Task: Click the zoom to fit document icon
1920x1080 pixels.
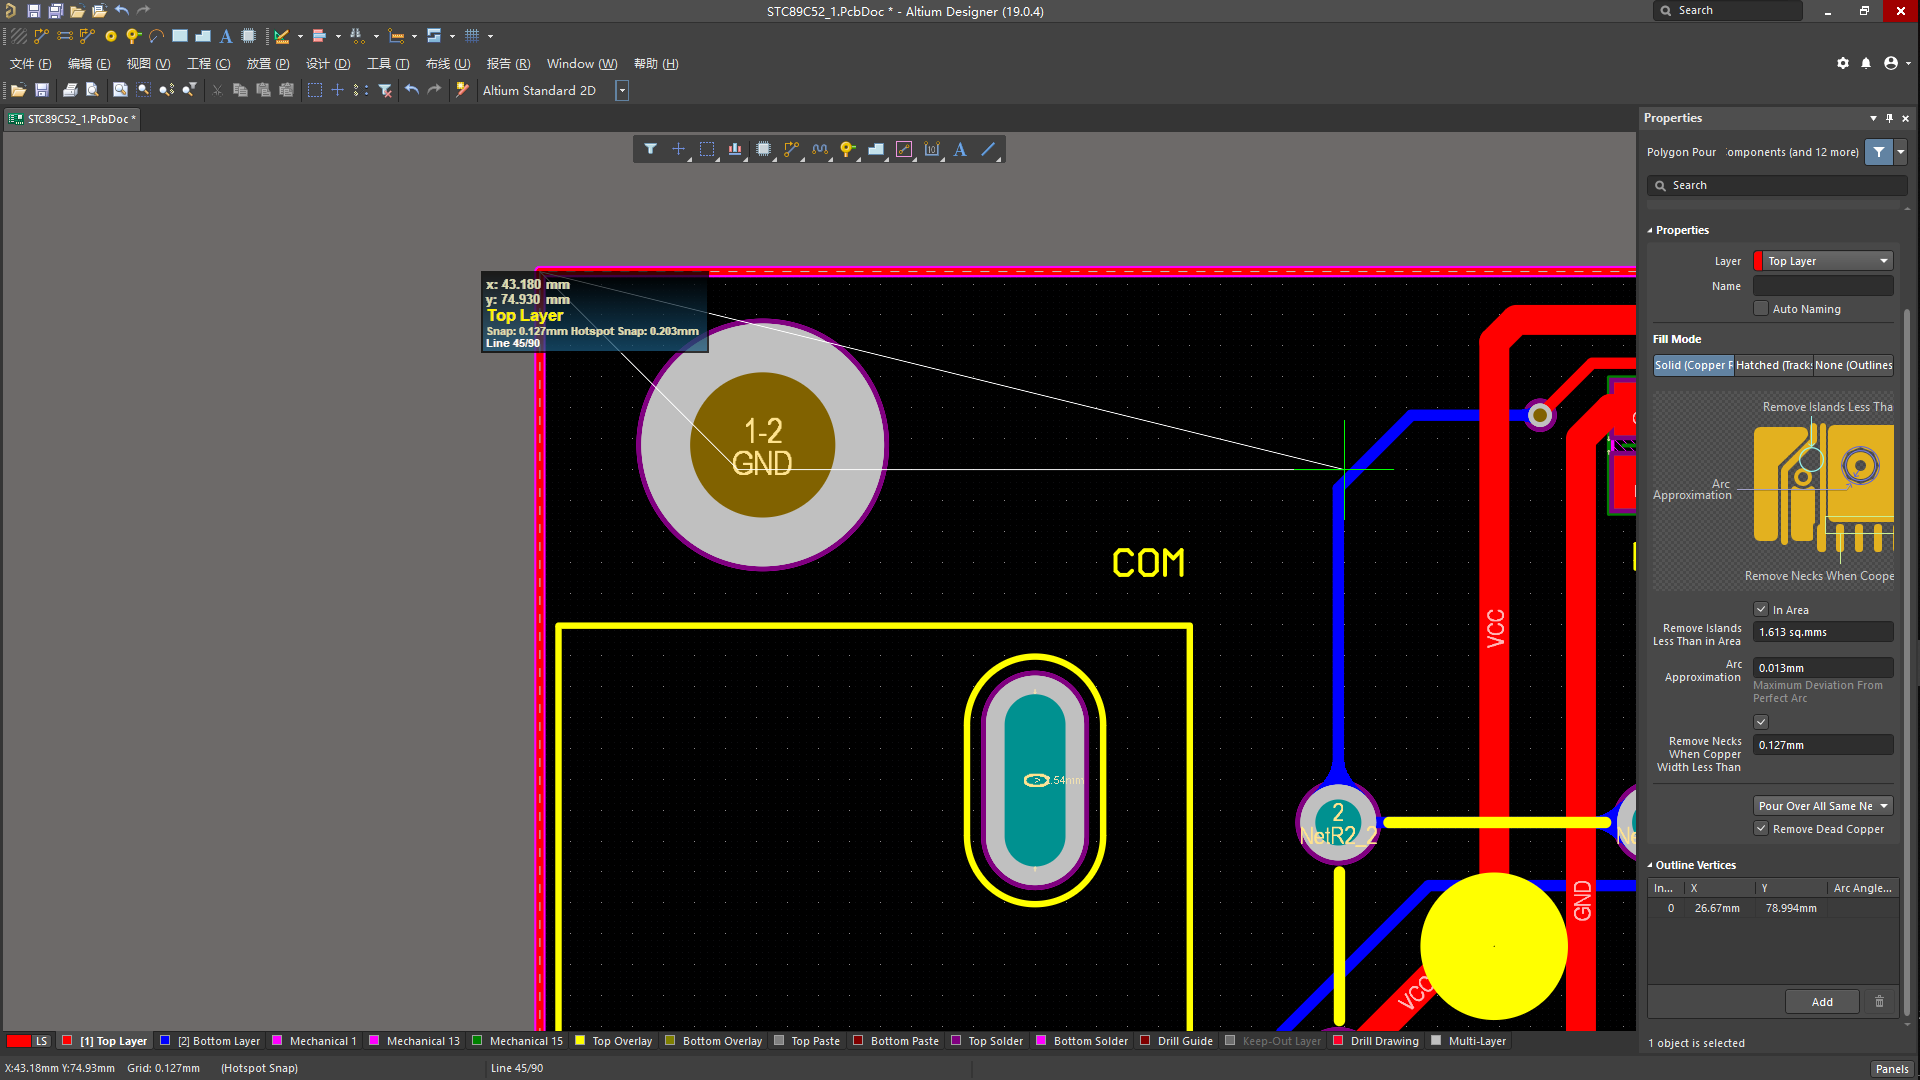Action: point(120,90)
